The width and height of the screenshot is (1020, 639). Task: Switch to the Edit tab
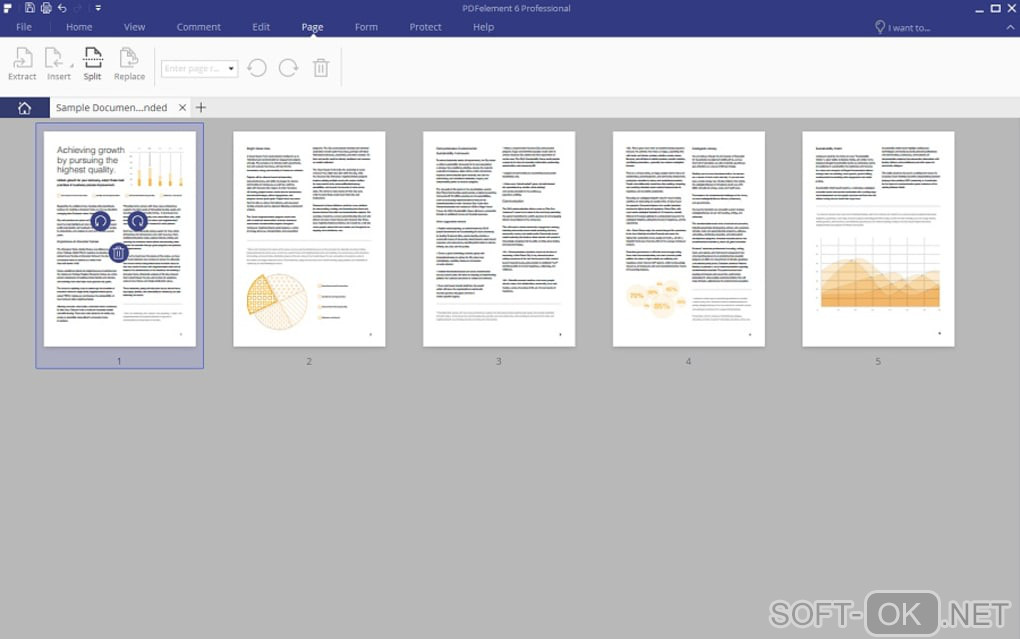(261, 27)
